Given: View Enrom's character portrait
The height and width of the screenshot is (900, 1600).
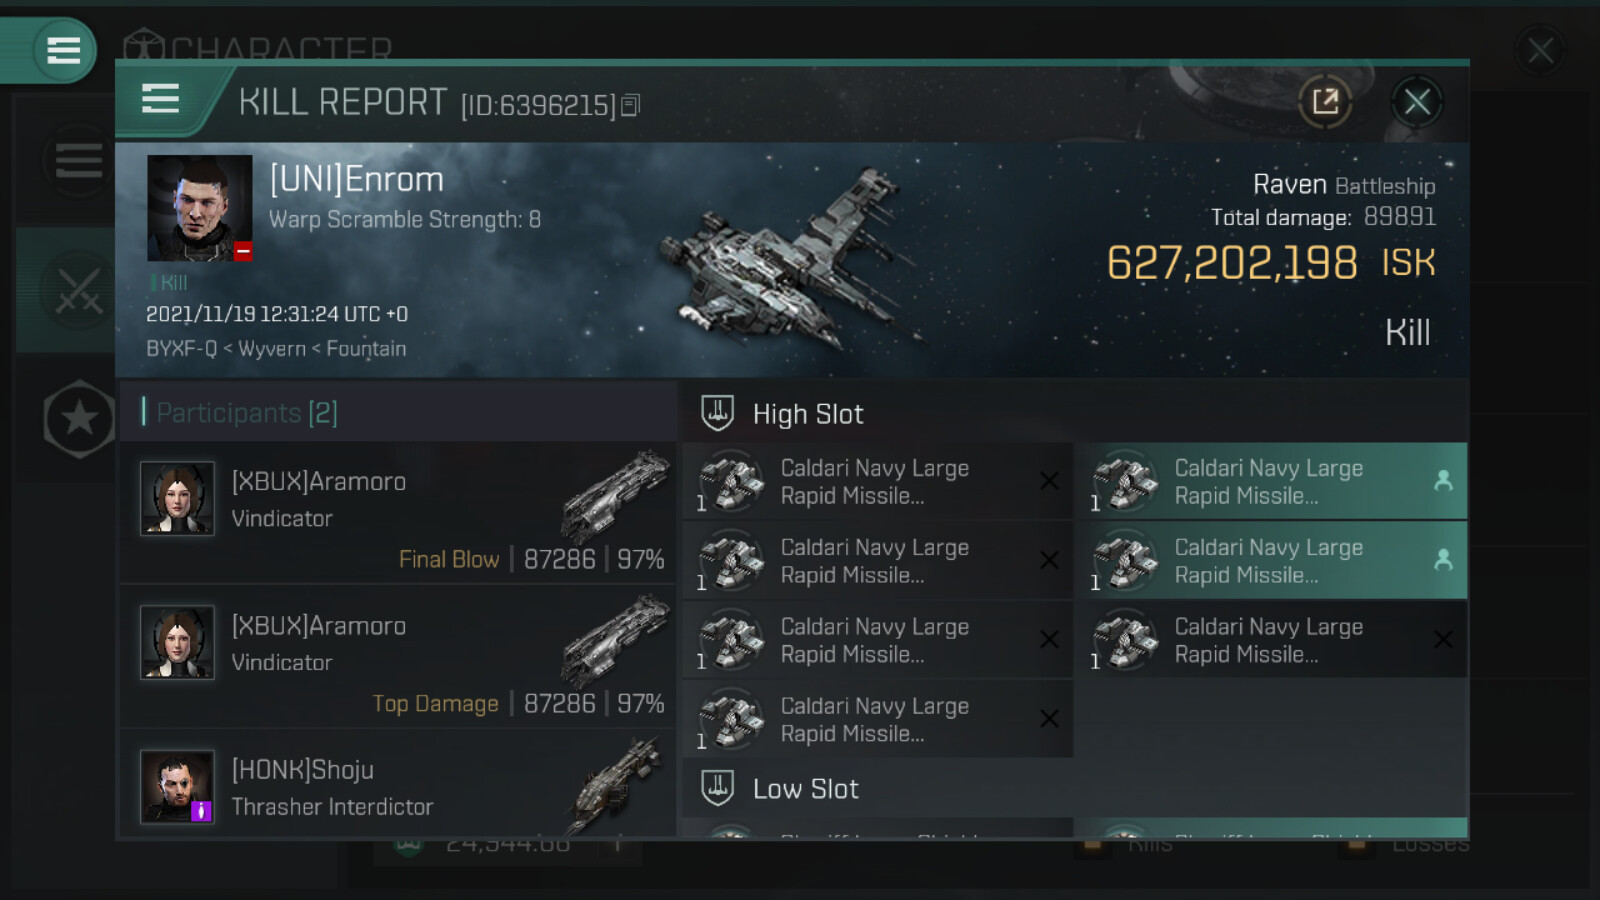Looking at the screenshot, I should point(200,208).
